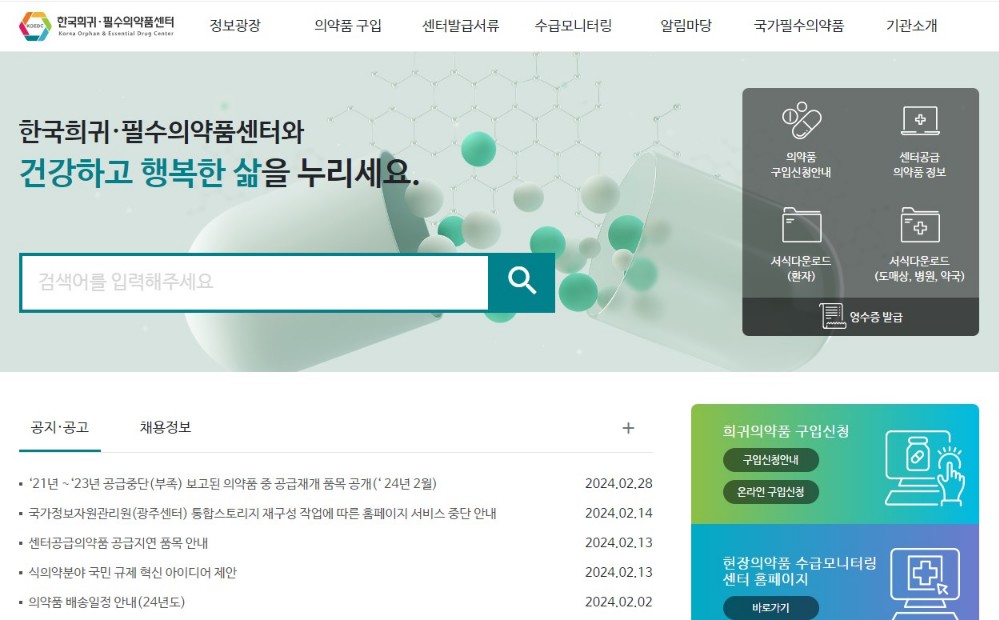
Task: Click the search magnifier icon
Action: coord(521,282)
